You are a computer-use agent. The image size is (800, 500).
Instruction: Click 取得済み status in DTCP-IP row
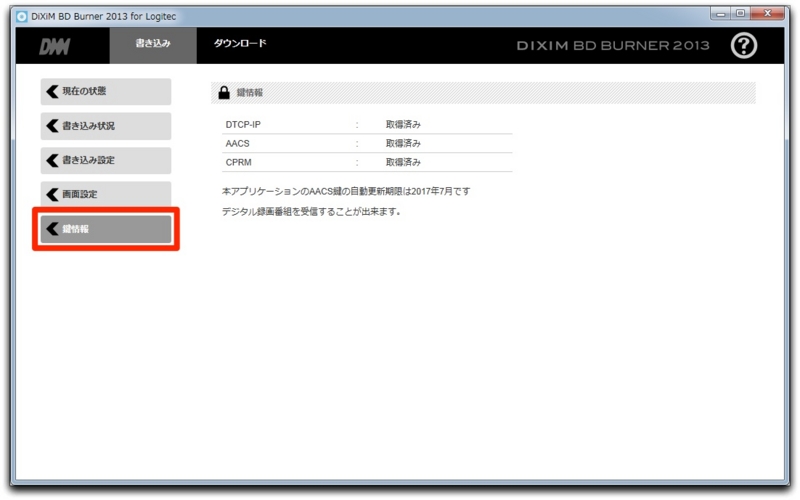point(403,124)
